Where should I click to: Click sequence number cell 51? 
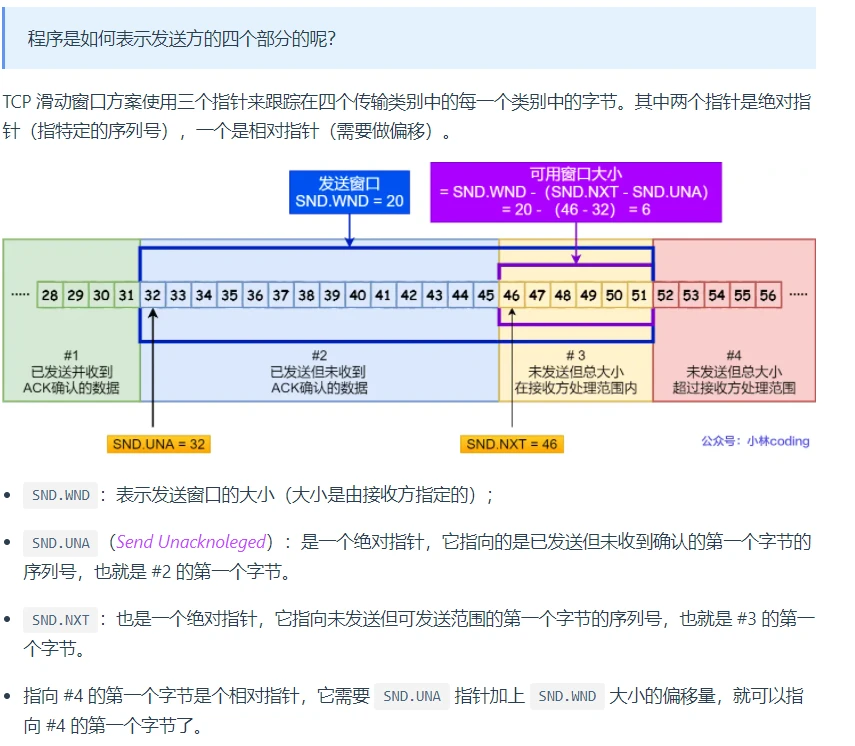(639, 295)
